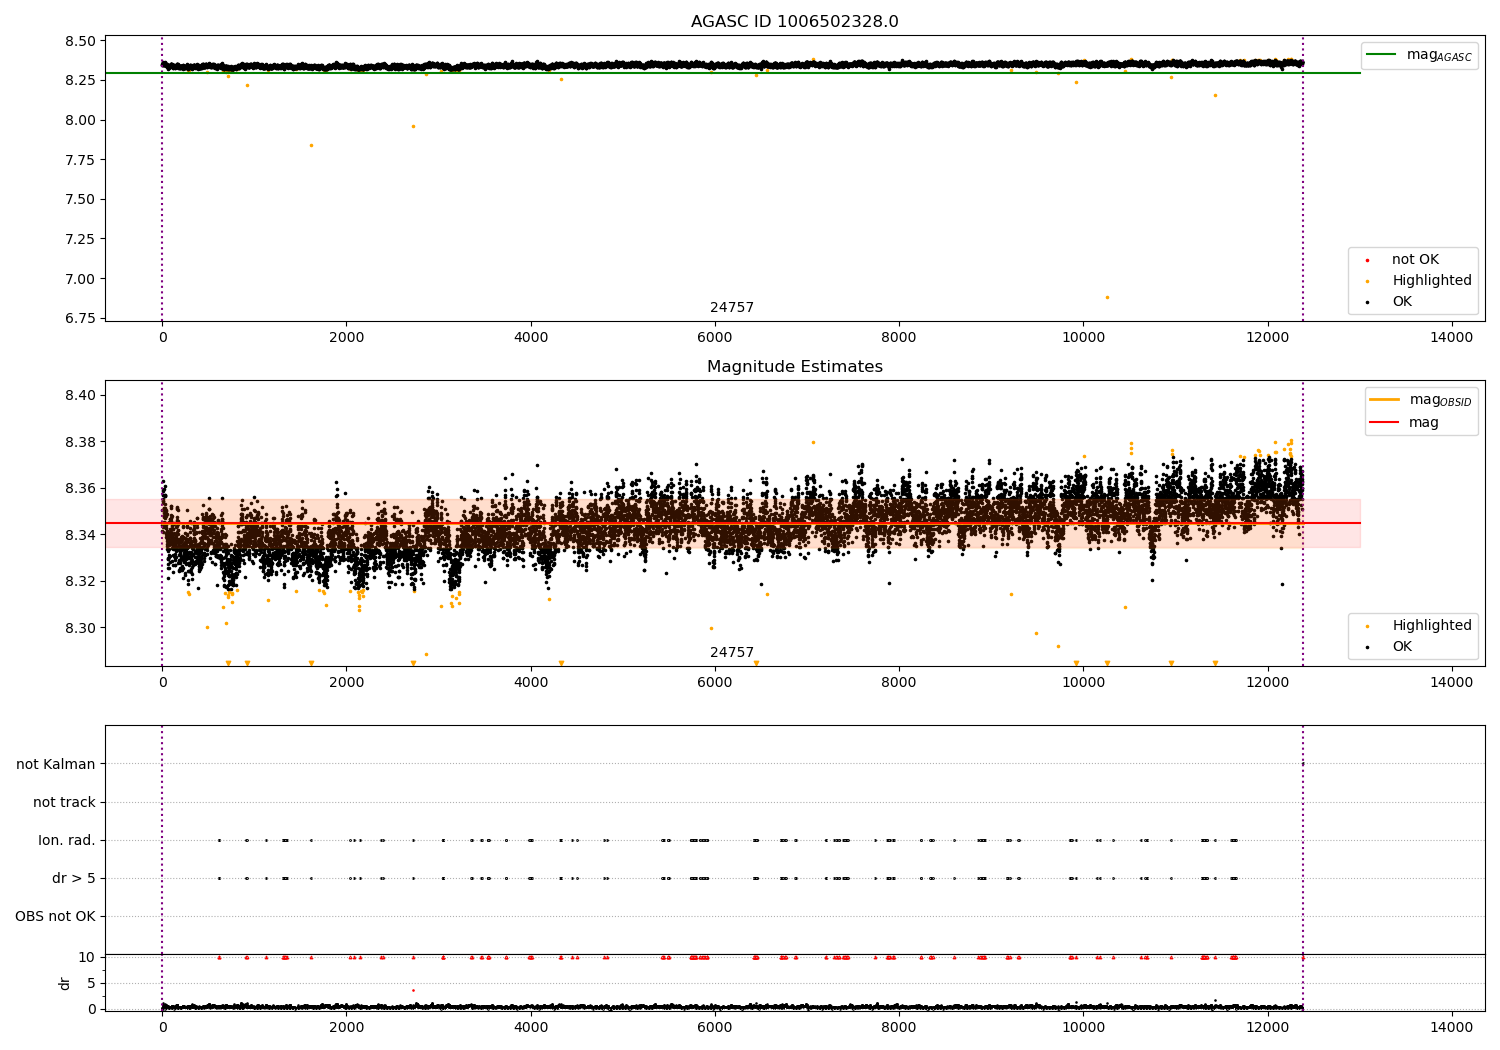Screen dimensions: 1500x1050
Task: Click the 'not Kalman' data point near right dotted line
Action: pyautogui.click(x=1302, y=764)
